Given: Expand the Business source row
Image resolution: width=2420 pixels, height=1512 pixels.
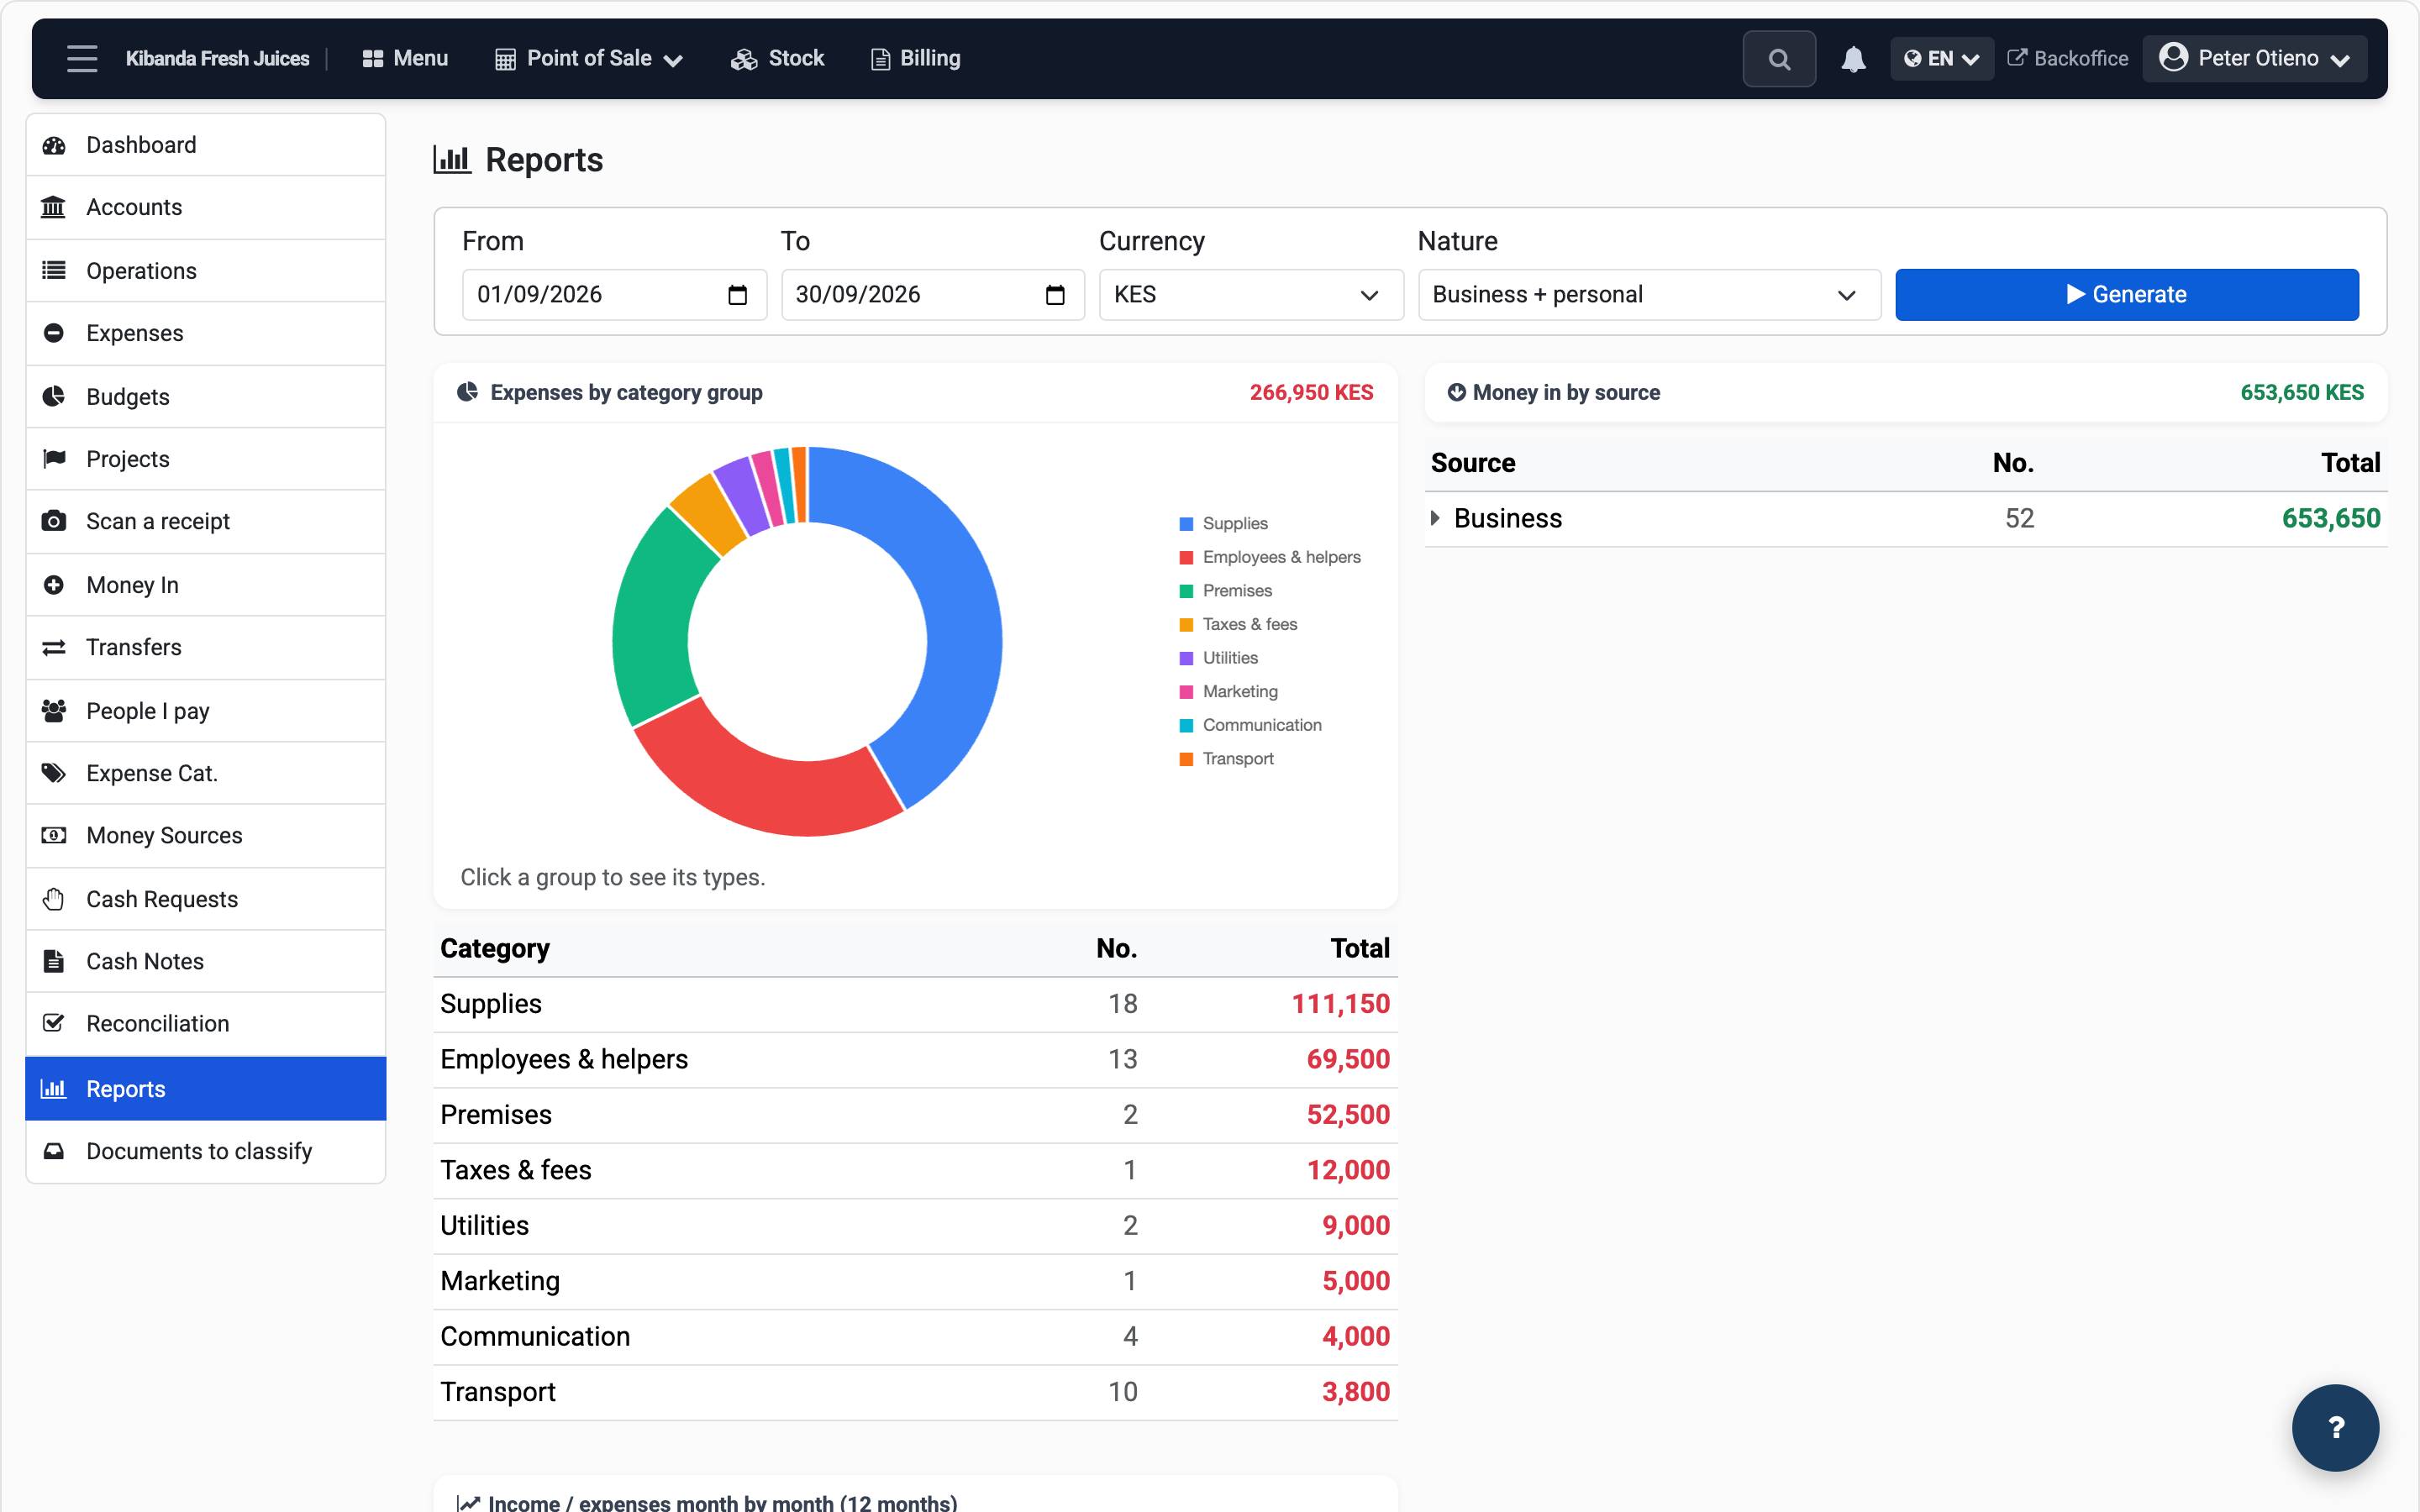Looking at the screenshot, I should [x=1435, y=518].
